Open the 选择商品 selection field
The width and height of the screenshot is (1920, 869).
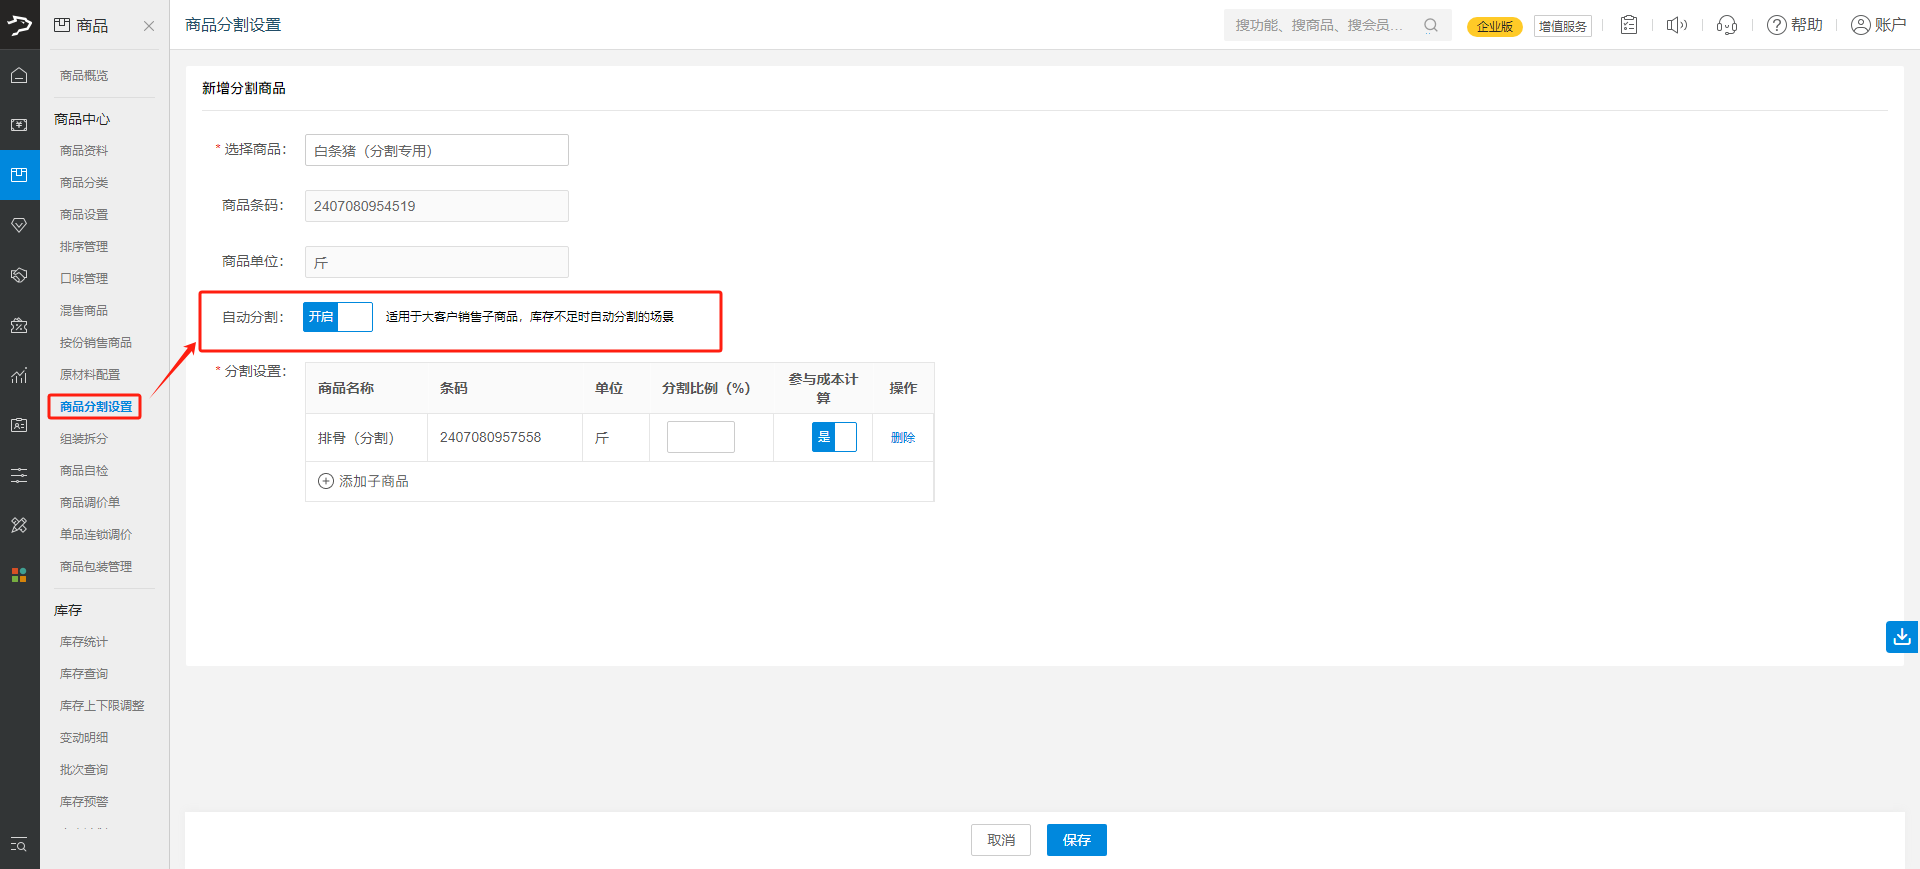pos(436,150)
